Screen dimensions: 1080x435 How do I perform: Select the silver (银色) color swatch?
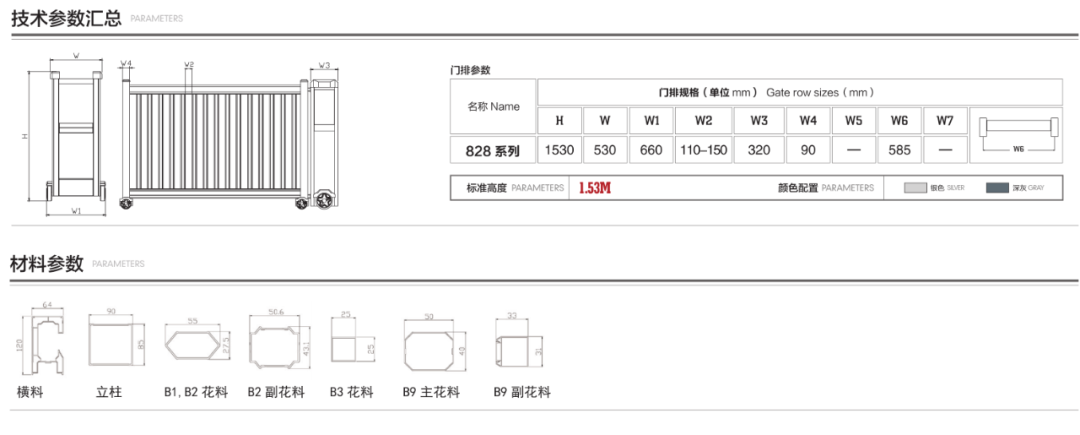tap(914, 187)
